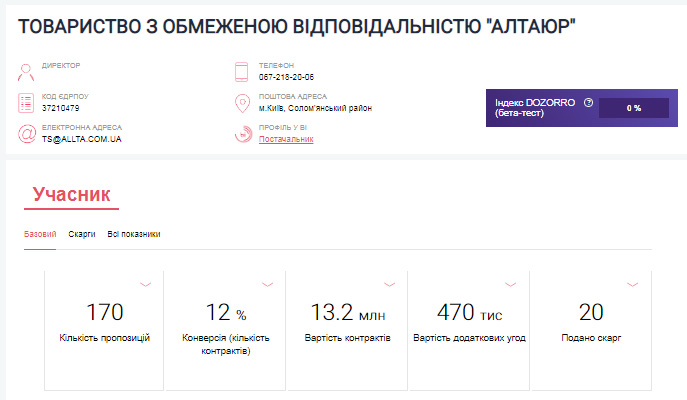Click the phone number 067-218-20-06
The width and height of the screenshot is (687, 400).
pos(286,77)
